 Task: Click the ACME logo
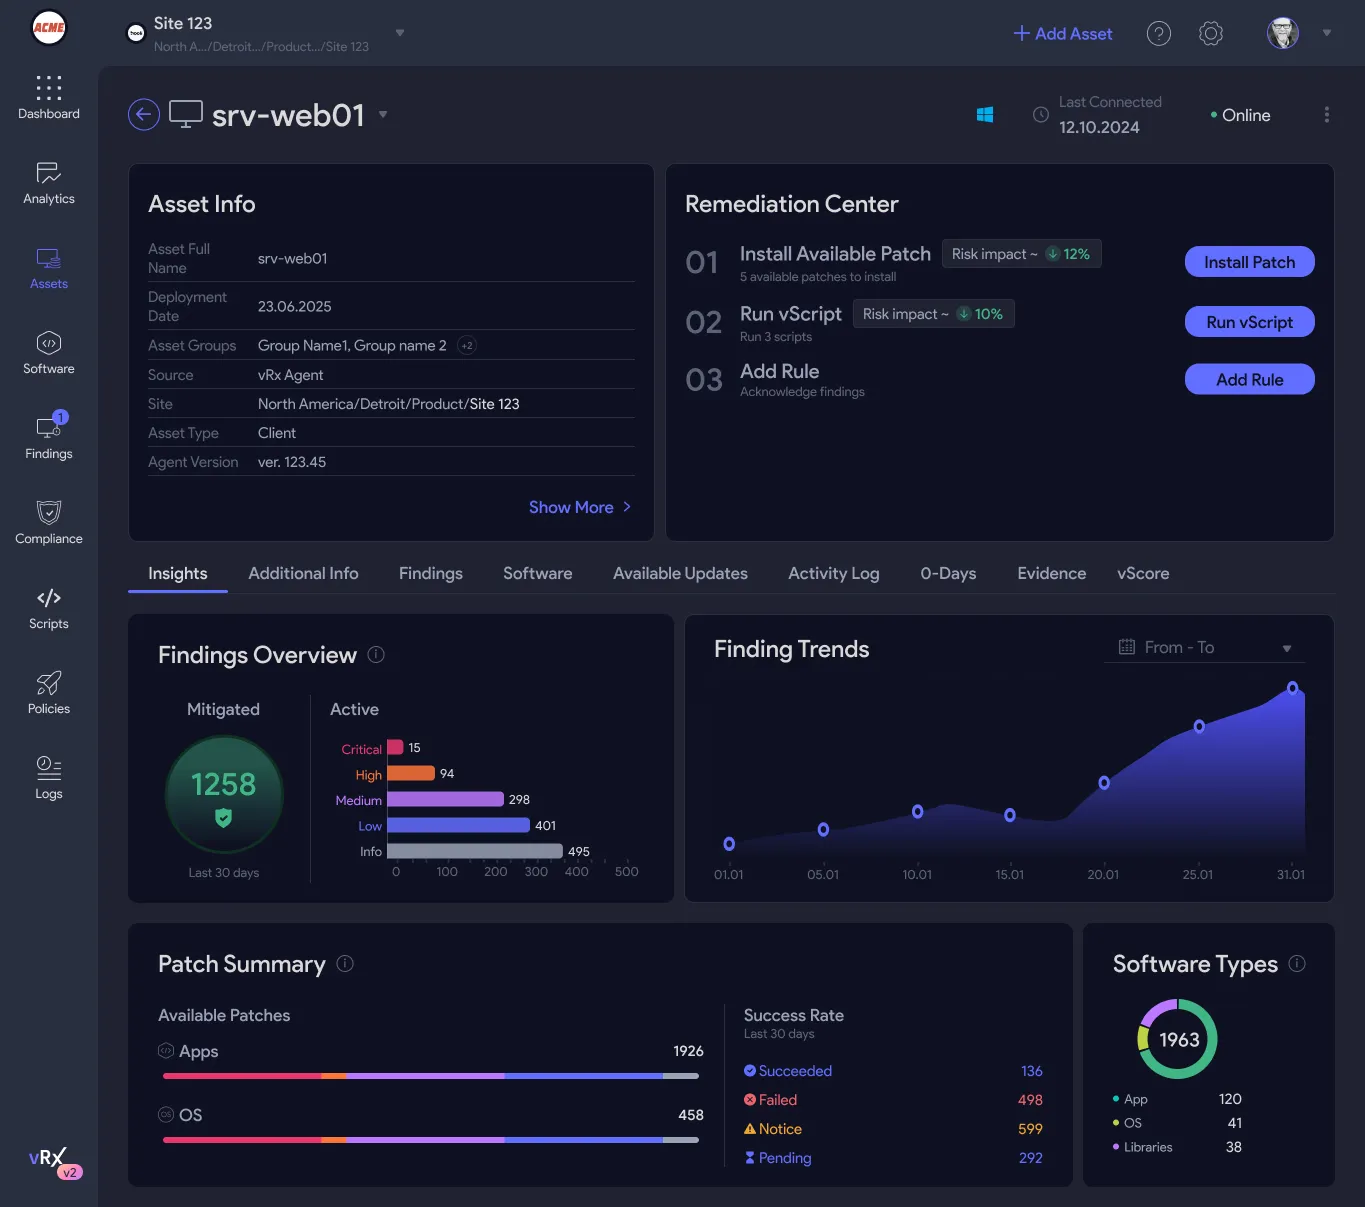point(48,28)
